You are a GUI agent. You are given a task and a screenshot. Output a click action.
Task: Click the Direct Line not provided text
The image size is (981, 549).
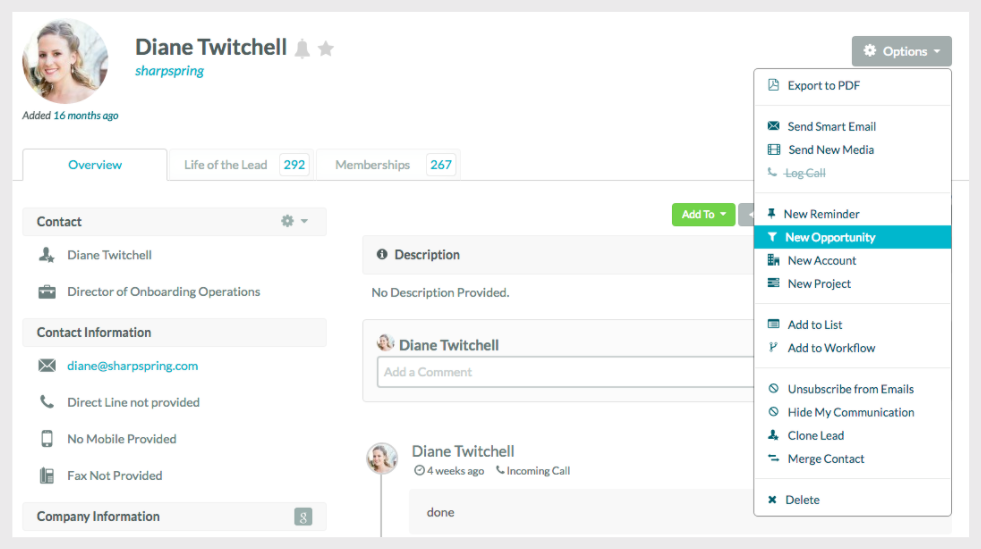coord(133,402)
